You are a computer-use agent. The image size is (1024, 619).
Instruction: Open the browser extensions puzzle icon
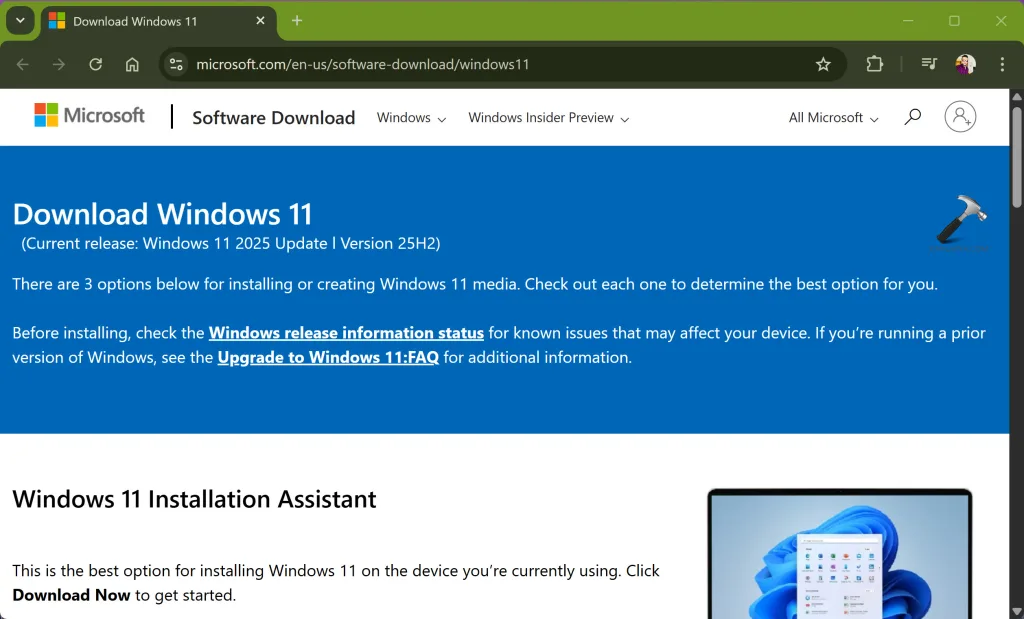click(x=874, y=64)
